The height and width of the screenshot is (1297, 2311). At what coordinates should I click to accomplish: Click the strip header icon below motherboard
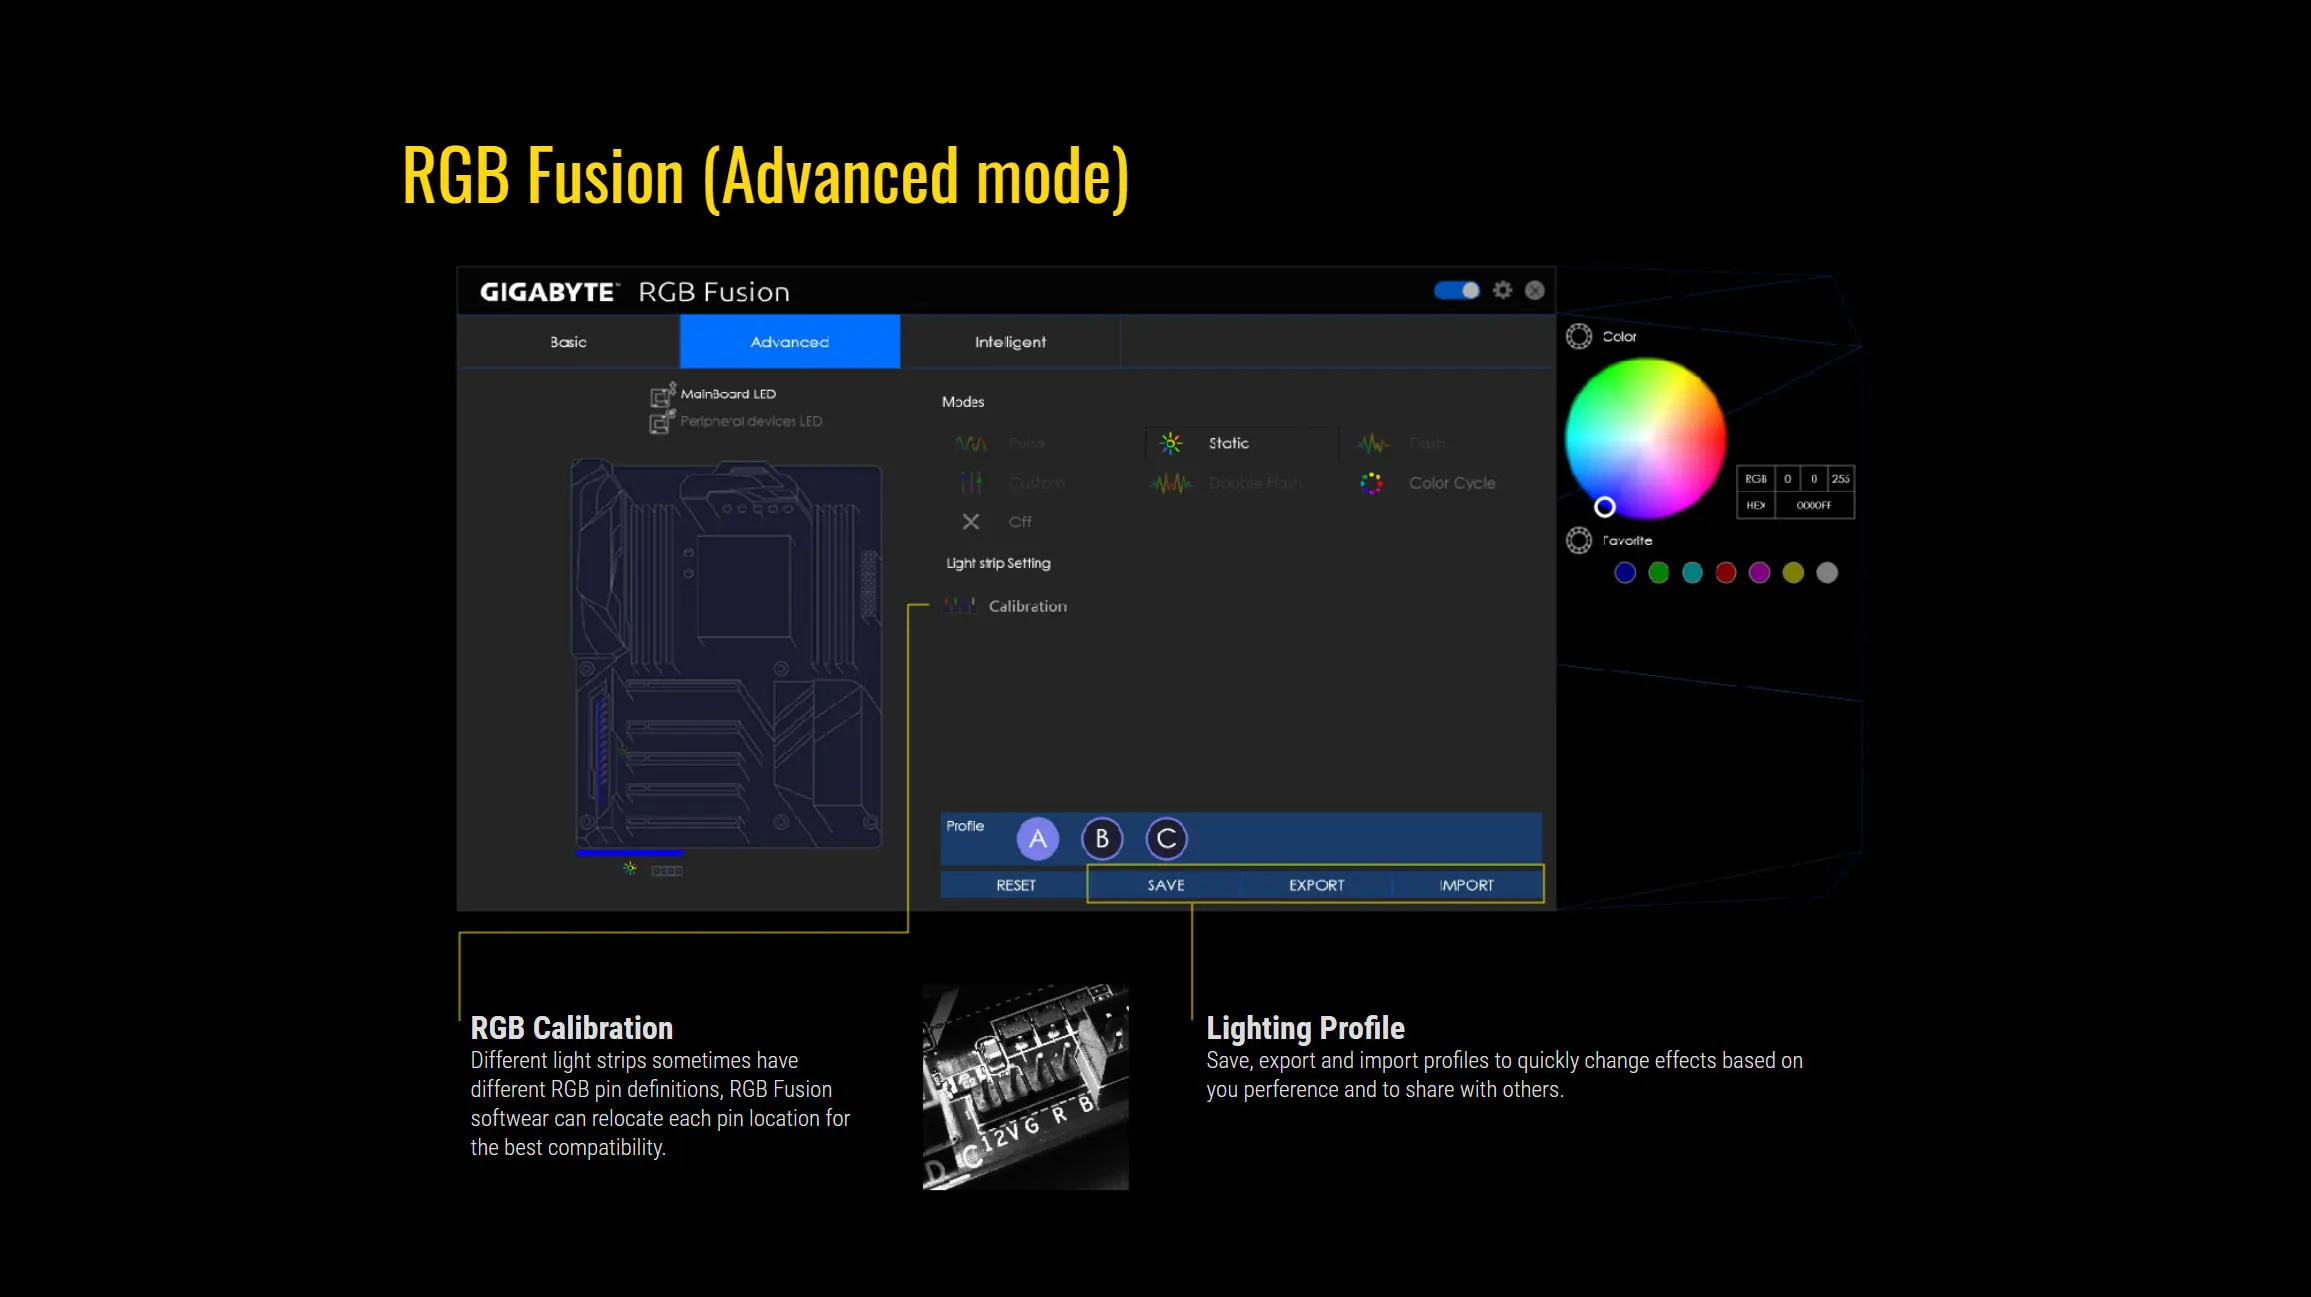click(x=667, y=871)
